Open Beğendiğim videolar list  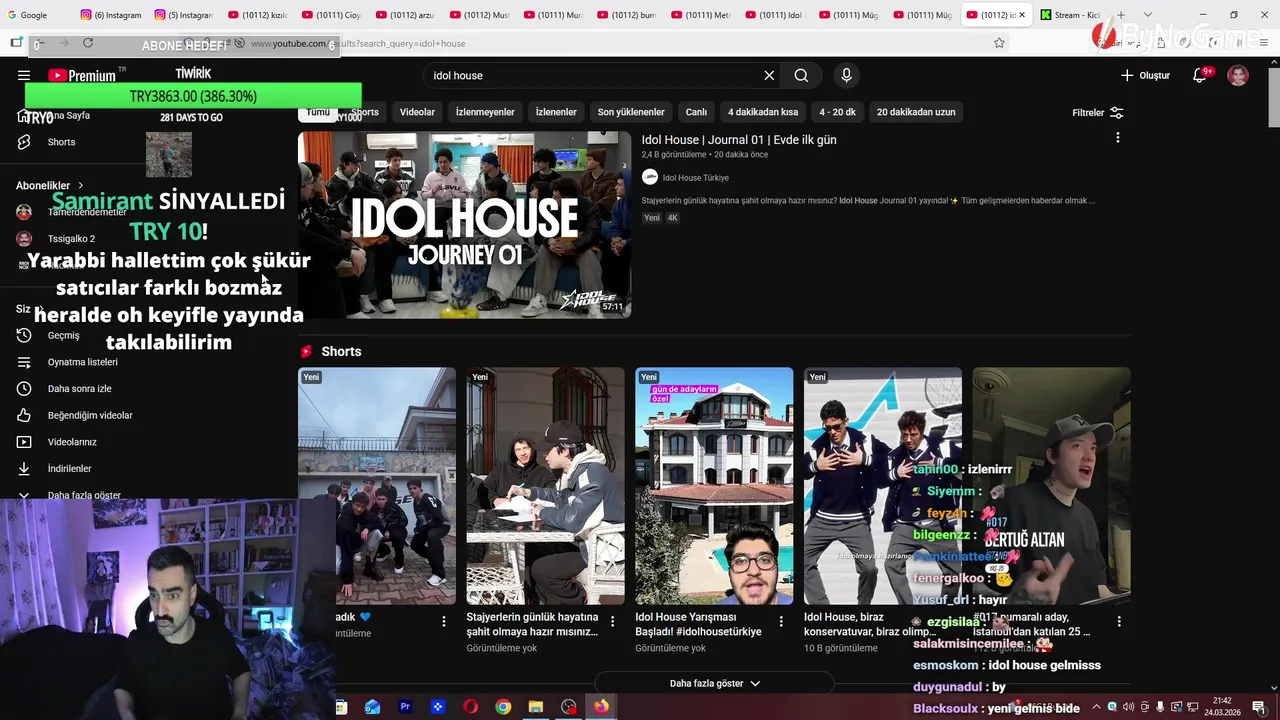[90, 415]
